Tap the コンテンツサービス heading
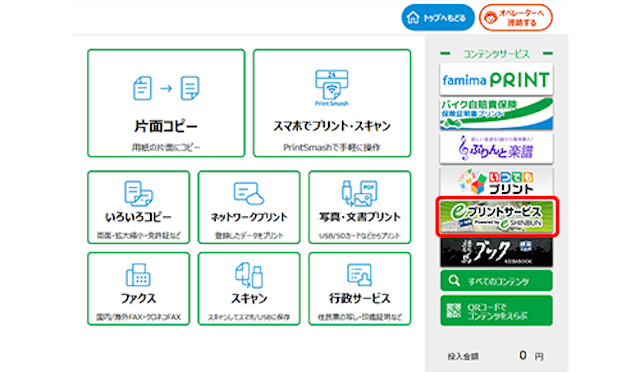Image resolution: width=640 pixels, height=372 pixels. pyautogui.click(x=496, y=54)
